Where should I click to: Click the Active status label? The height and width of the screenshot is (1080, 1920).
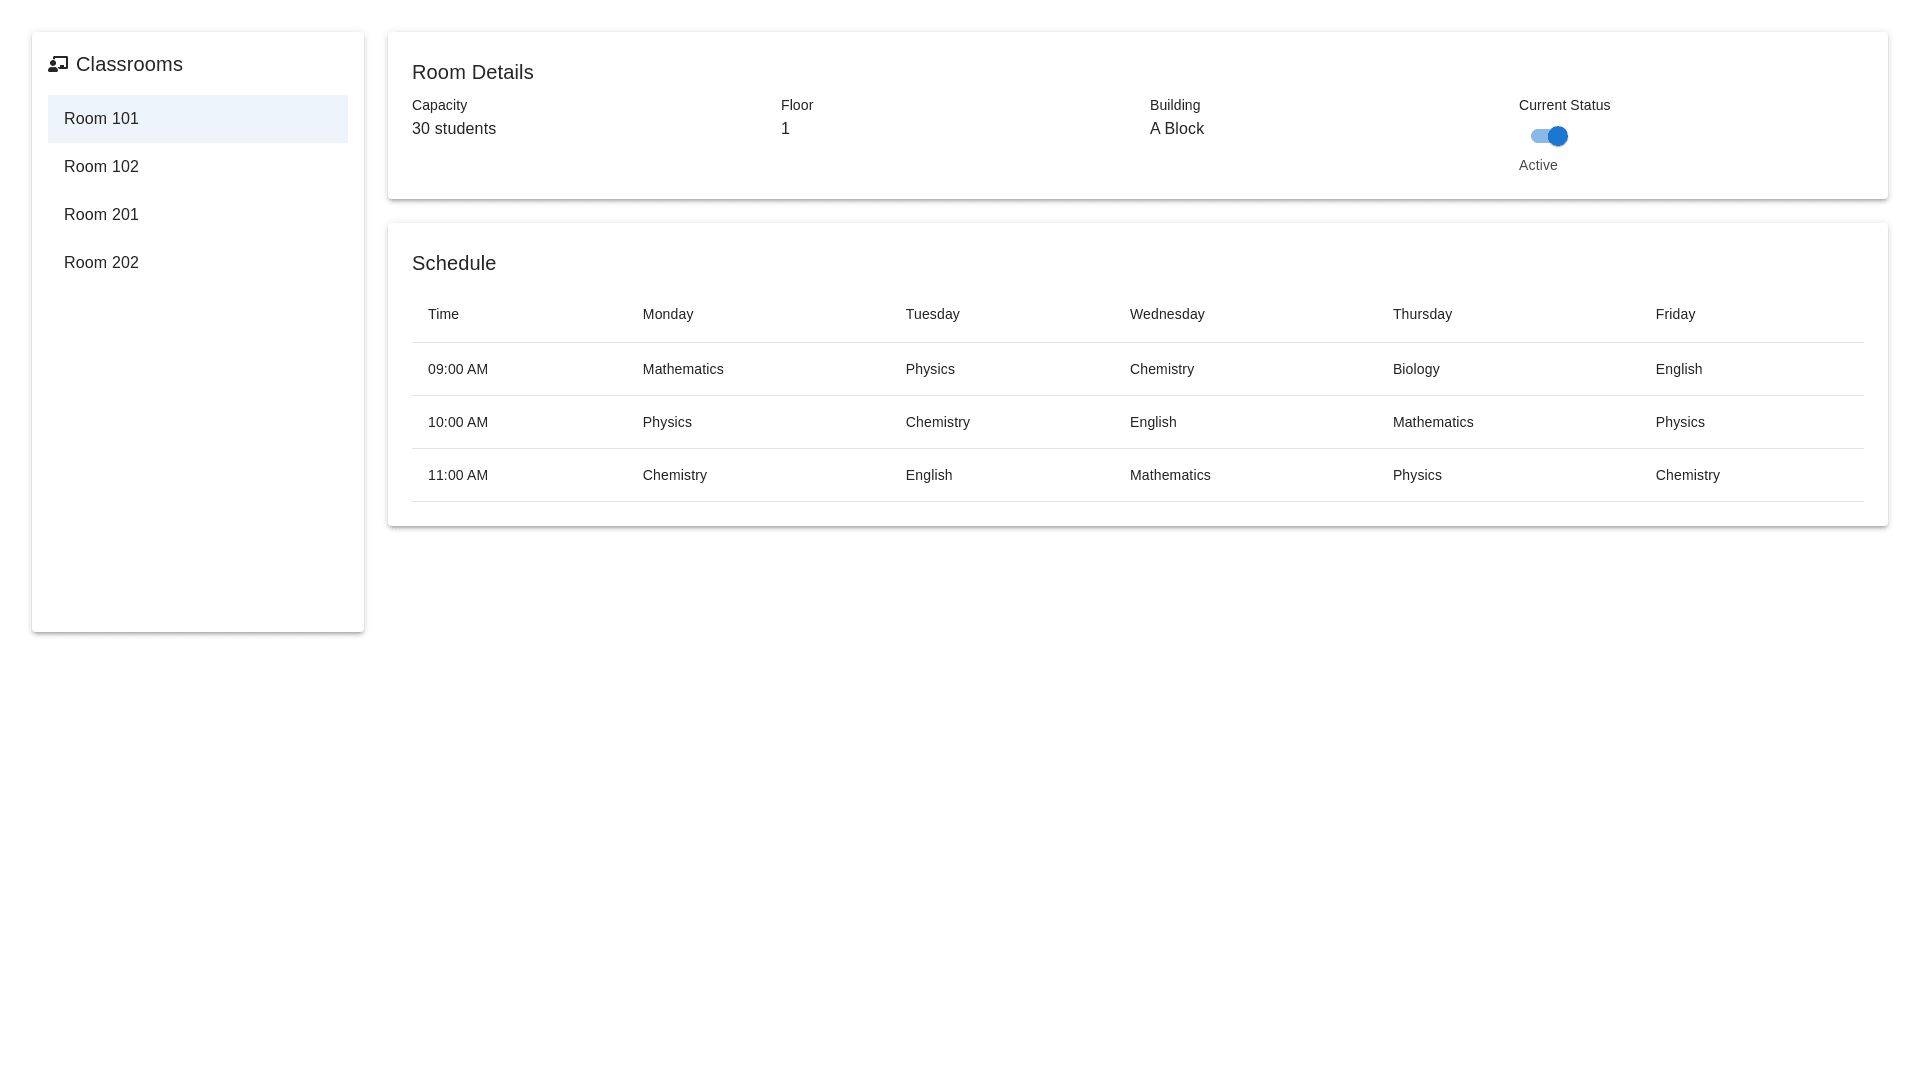1537,165
